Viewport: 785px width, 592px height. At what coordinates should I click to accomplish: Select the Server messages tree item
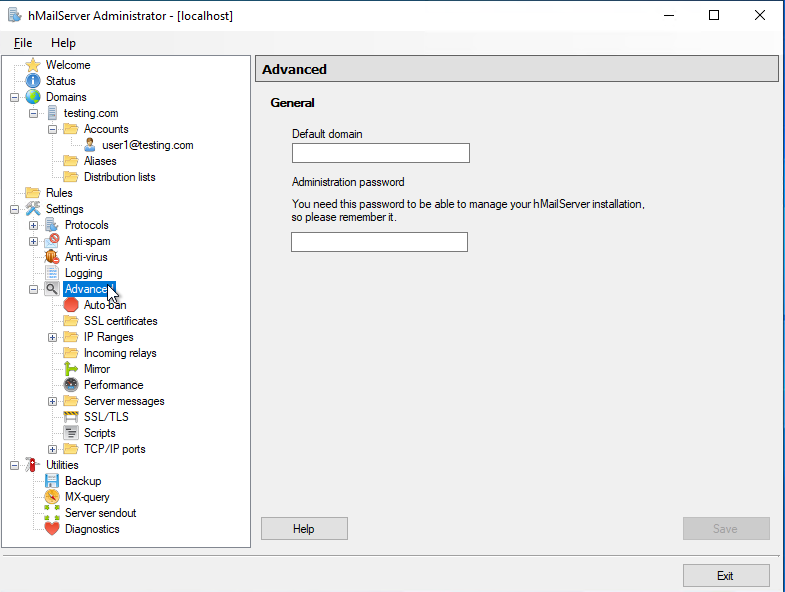(124, 401)
